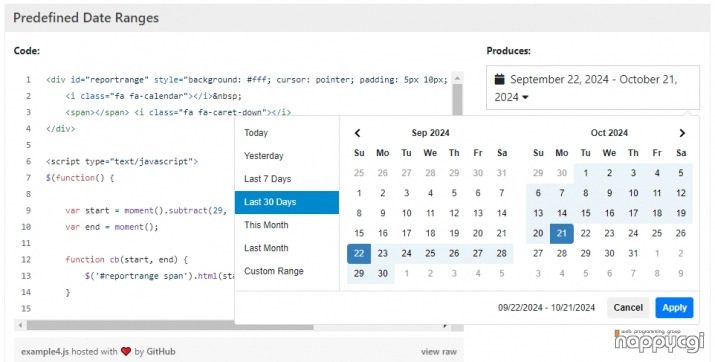This screenshot has height=362, width=715.
Task: Open the September 22 - October 21 range box
Action: click(593, 88)
